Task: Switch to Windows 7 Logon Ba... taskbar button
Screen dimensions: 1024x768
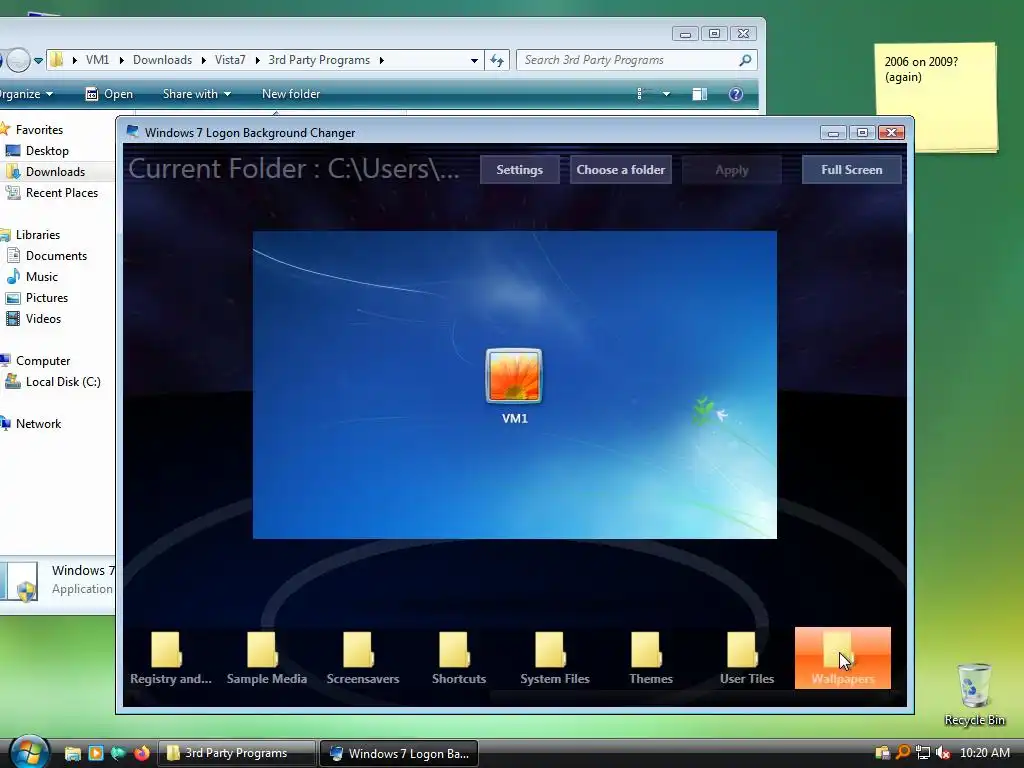Action: tap(399, 753)
